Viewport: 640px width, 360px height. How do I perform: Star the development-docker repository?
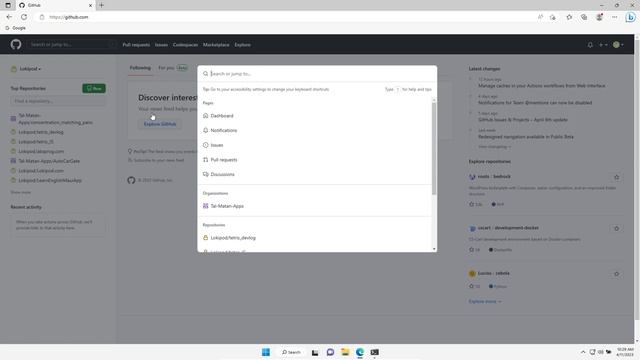coord(616,229)
